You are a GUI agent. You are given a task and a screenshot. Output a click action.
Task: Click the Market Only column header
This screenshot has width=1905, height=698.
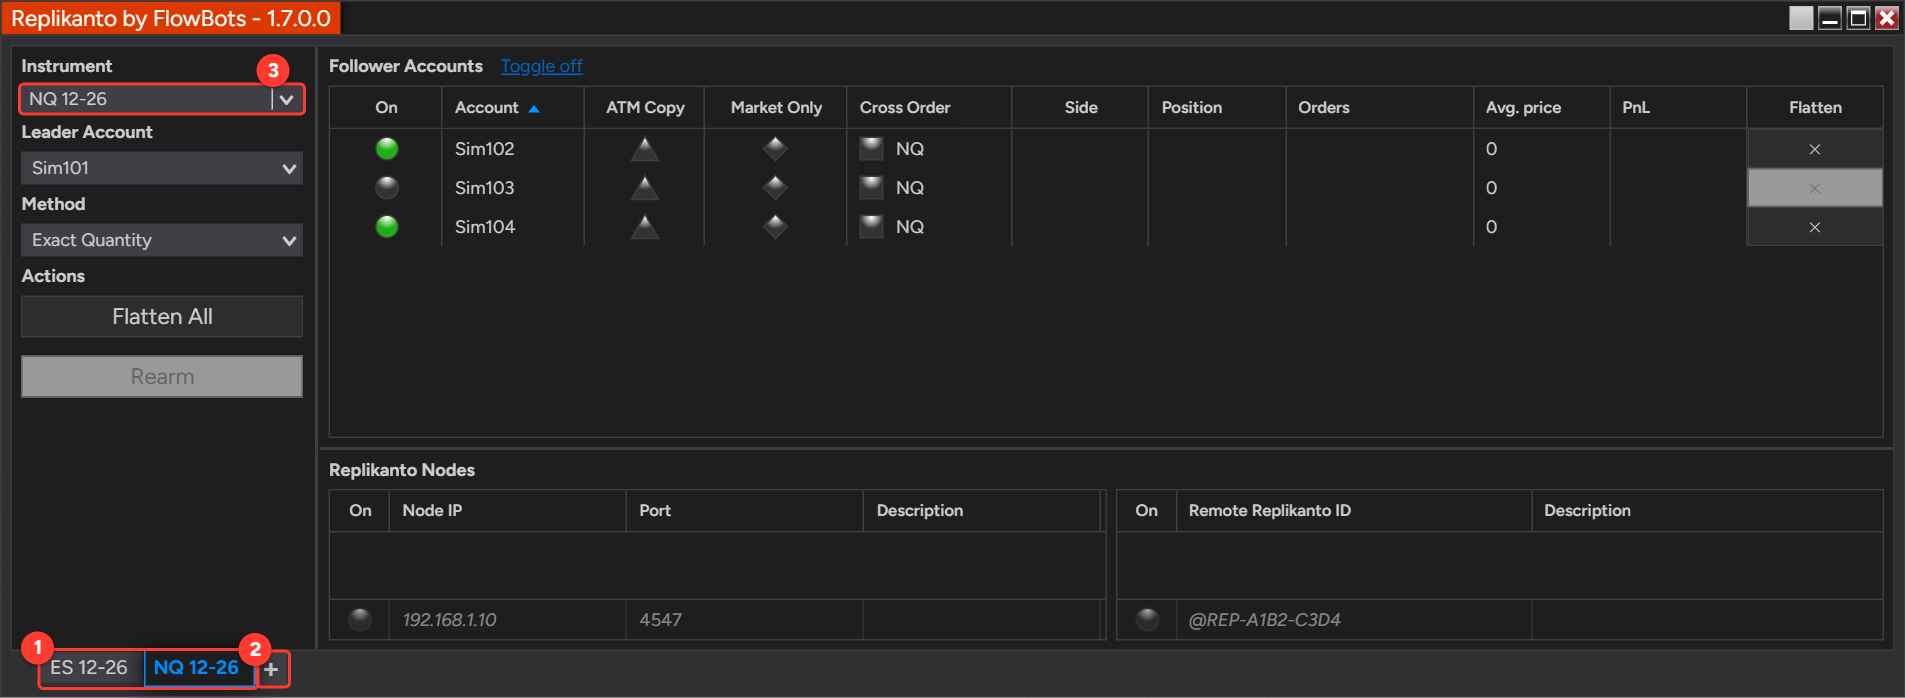tap(776, 107)
